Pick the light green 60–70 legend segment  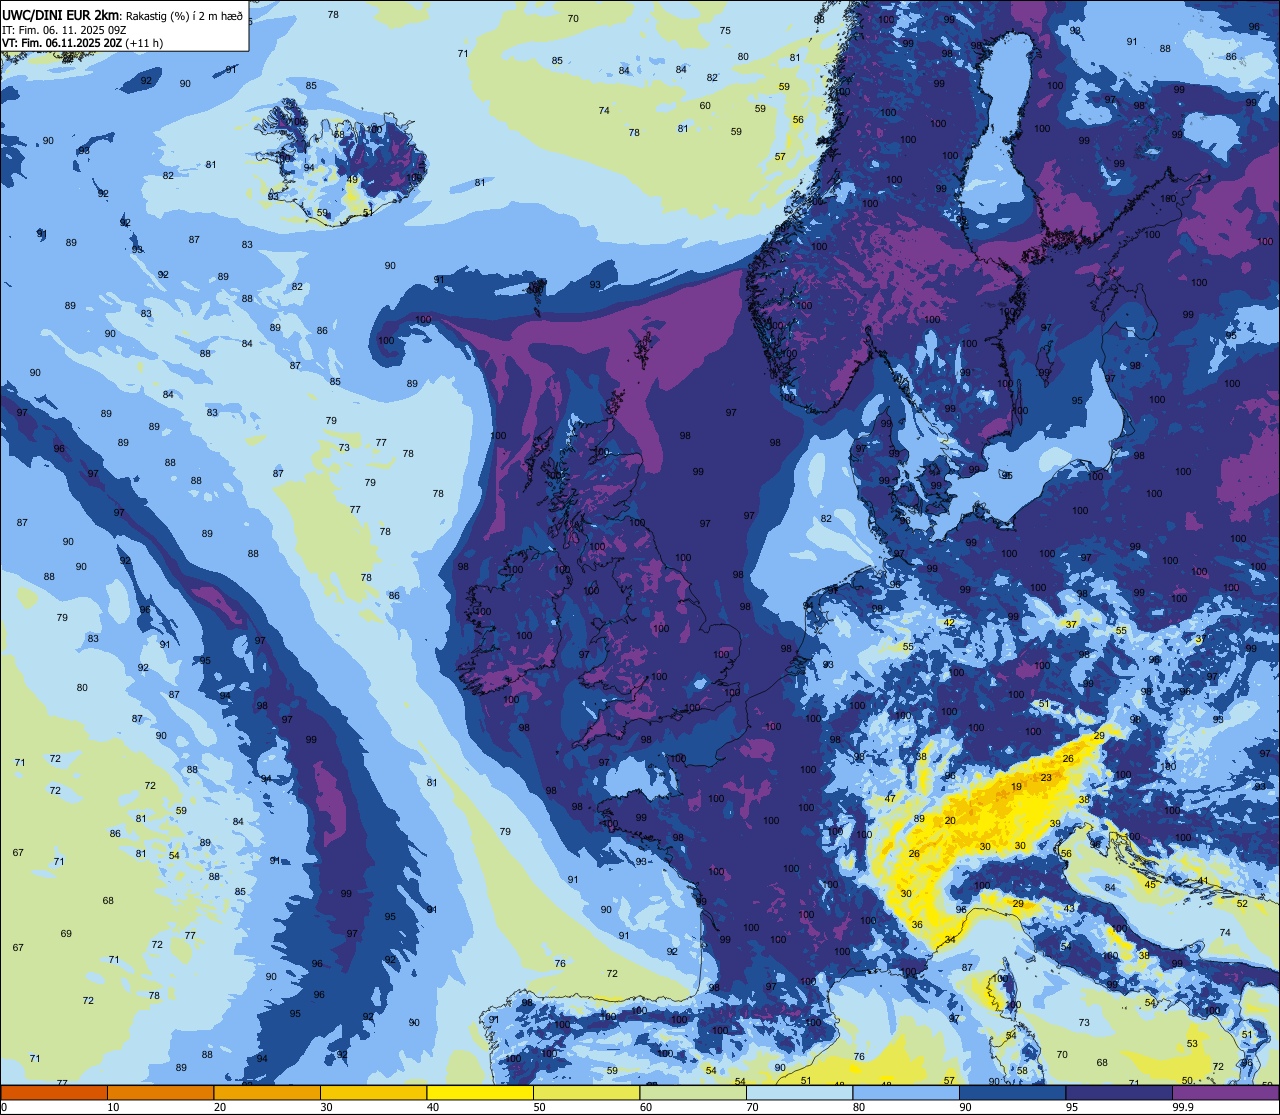[693, 1092]
